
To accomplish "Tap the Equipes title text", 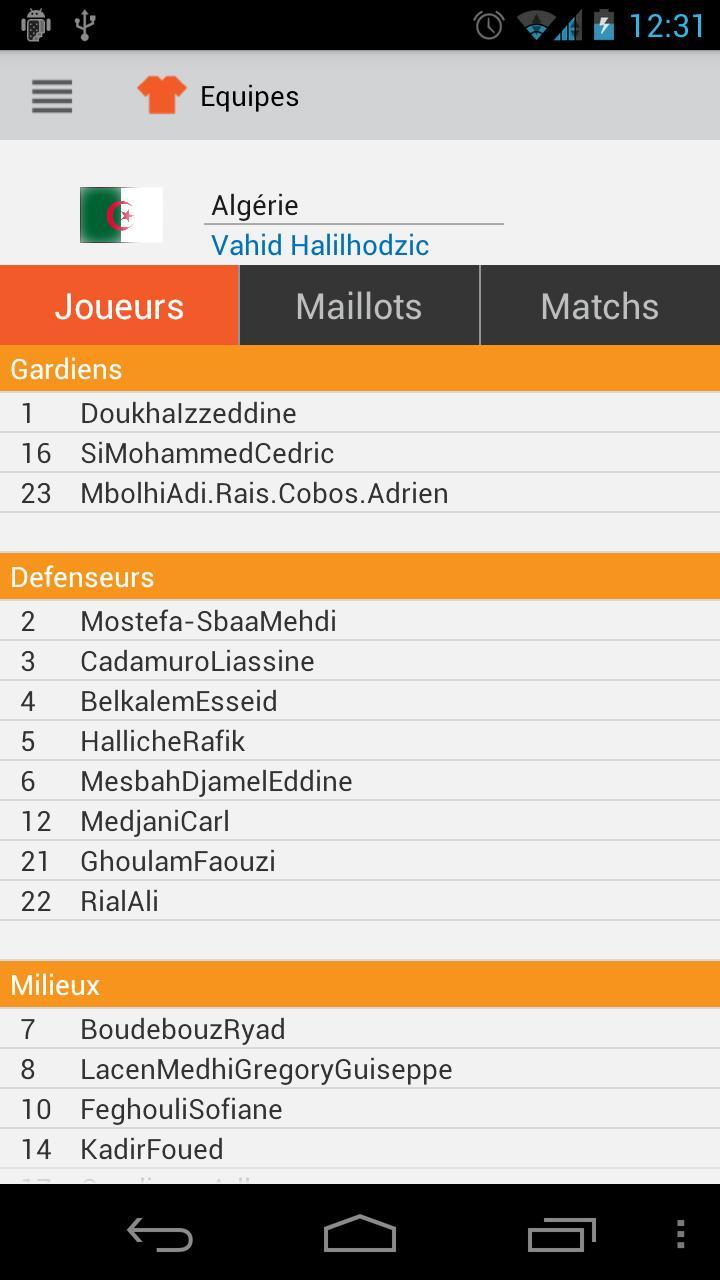I will coord(249,96).
